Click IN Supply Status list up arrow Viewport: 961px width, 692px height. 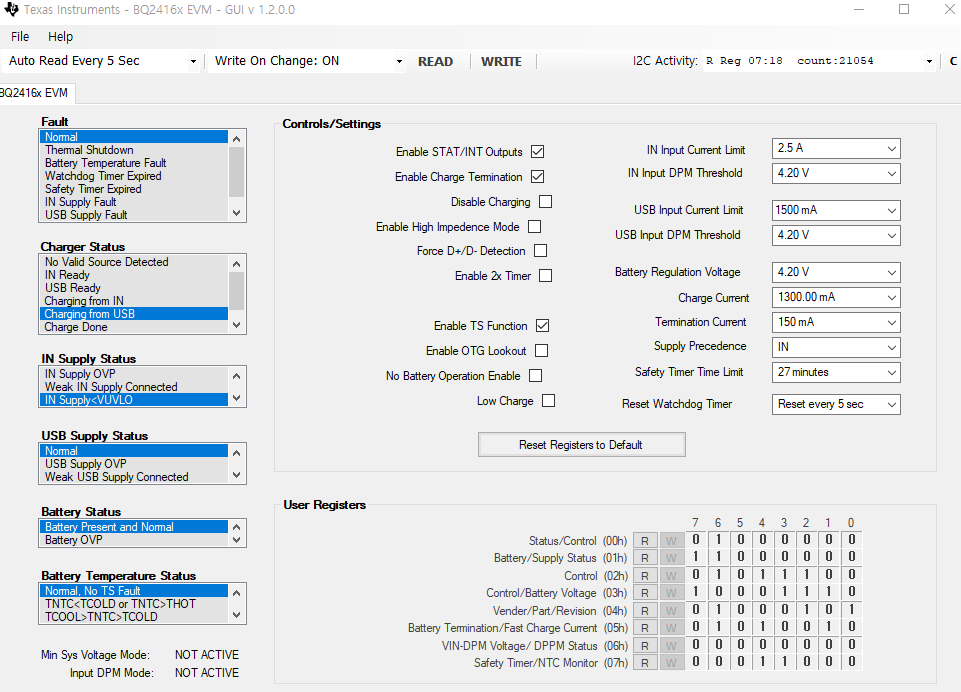237,375
